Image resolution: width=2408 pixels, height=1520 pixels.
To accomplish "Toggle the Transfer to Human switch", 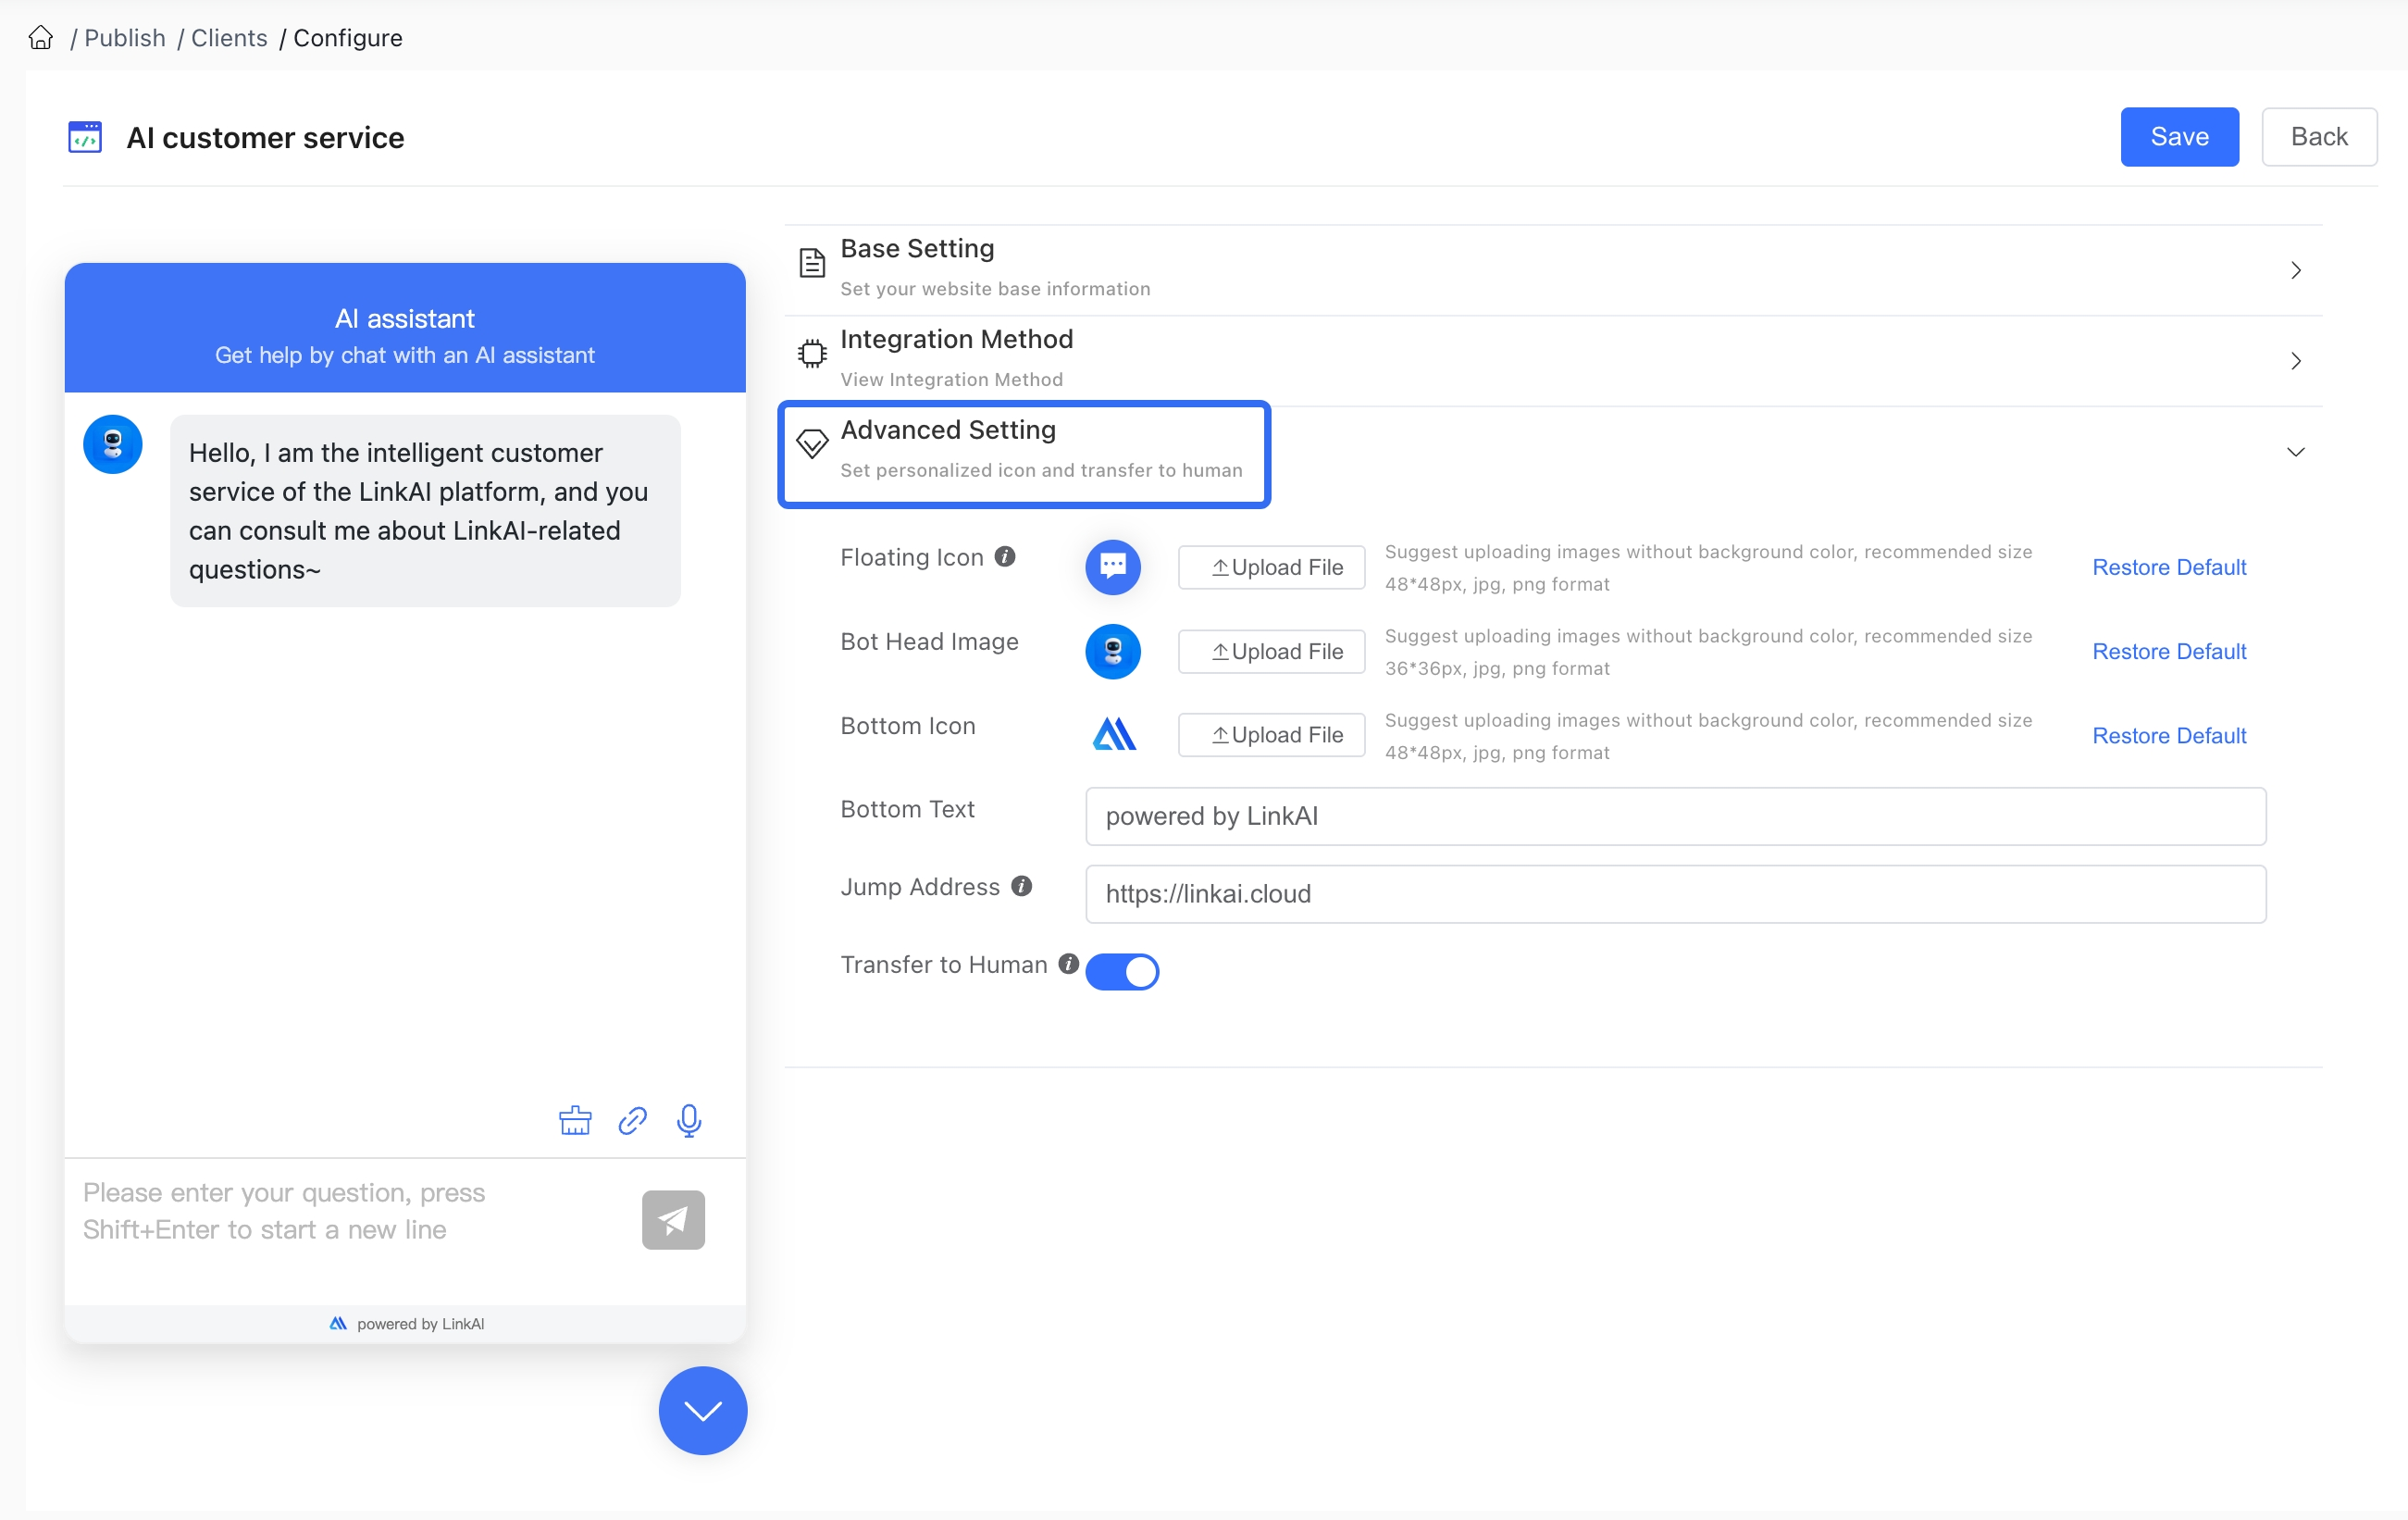I will pyautogui.click(x=1122, y=971).
